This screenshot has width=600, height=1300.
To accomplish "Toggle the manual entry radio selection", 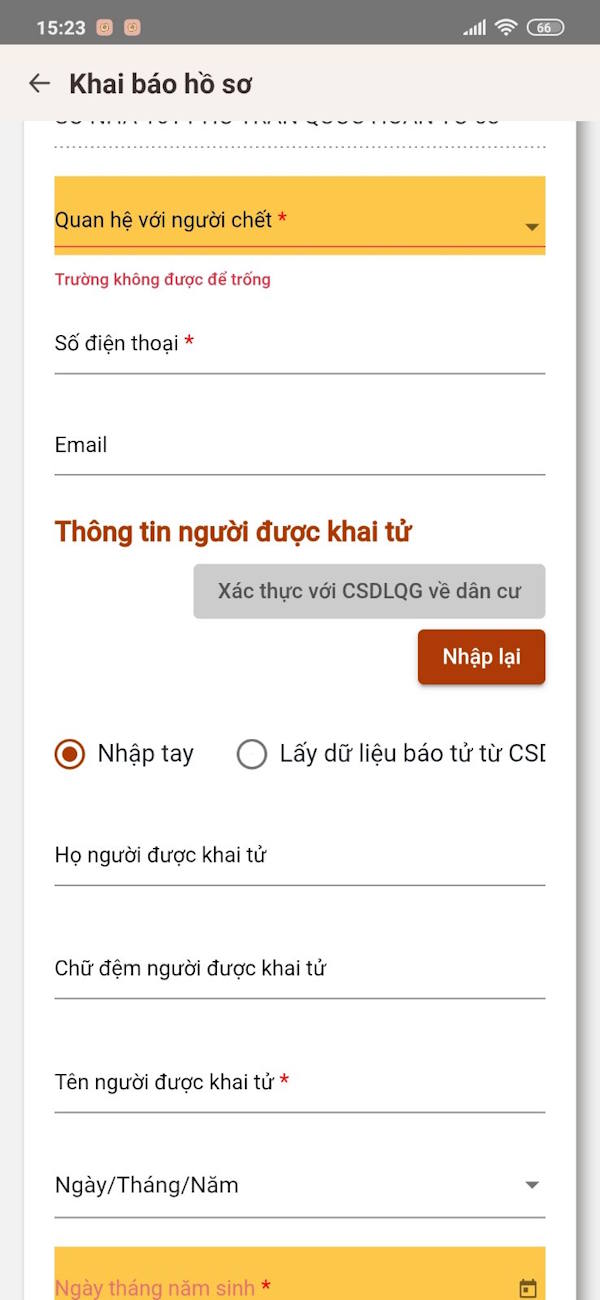I will point(69,754).
